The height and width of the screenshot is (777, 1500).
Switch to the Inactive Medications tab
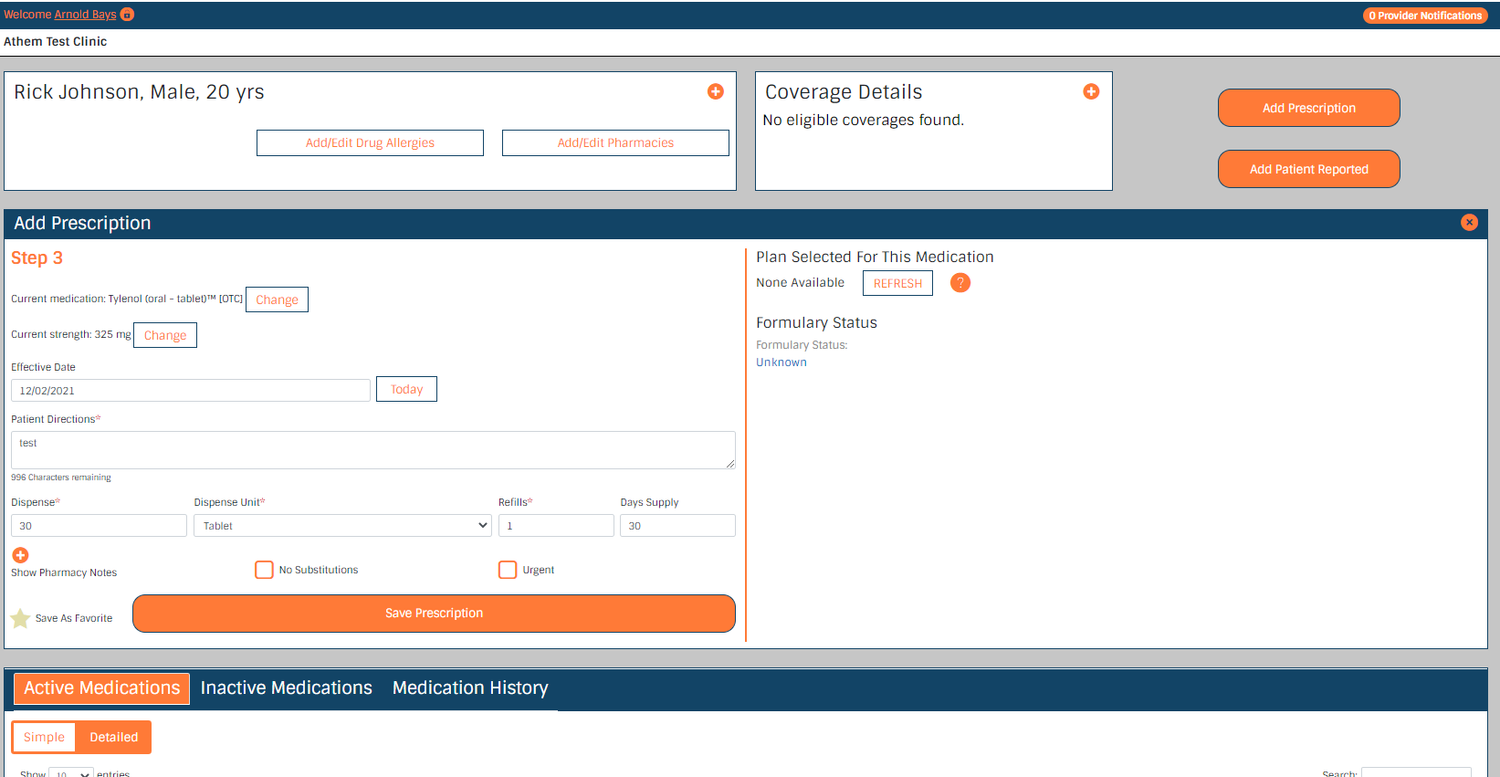pos(286,688)
